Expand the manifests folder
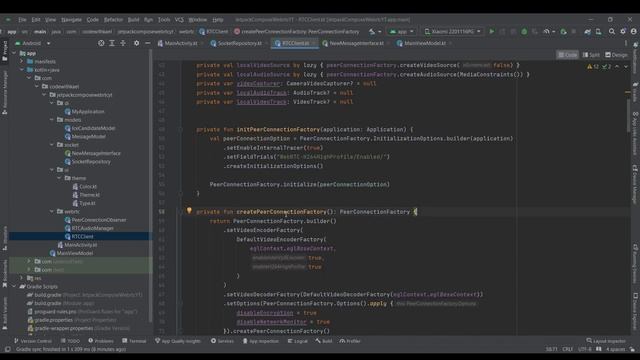This screenshot has height=360, width=640. [x=21, y=61]
